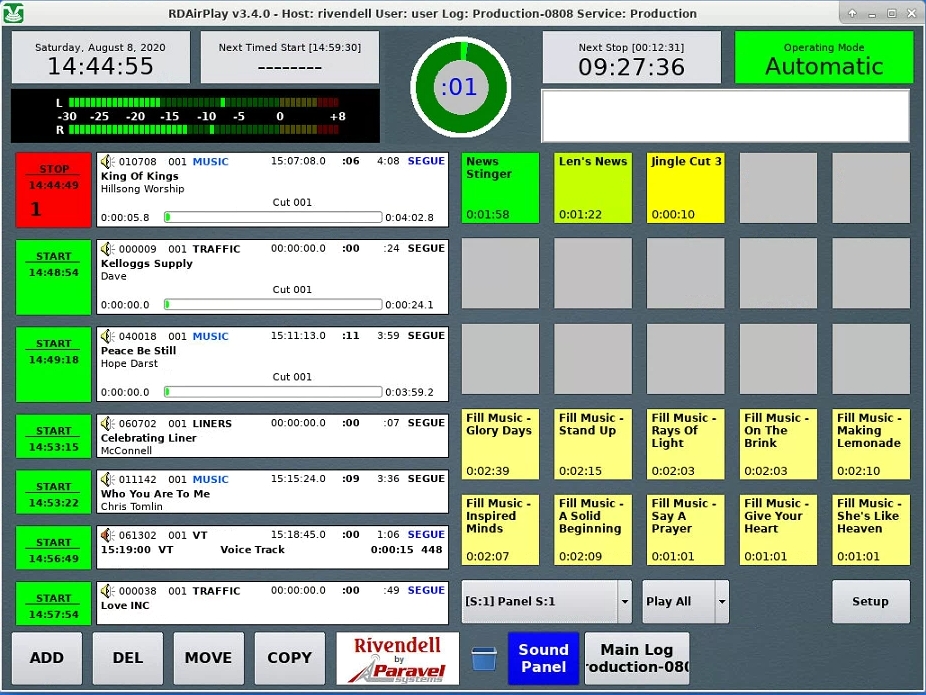Click the speaker icon on Celebrating Liner row
Viewport: 926px width, 695px height.
tap(107, 424)
